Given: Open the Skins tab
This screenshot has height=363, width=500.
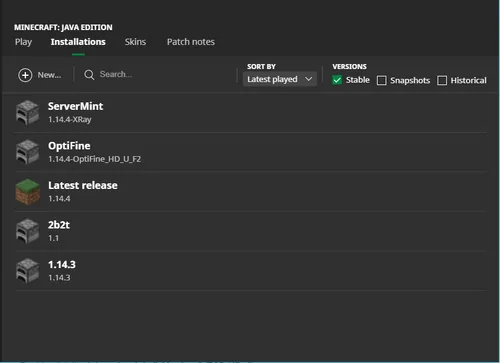Looking at the screenshot, I should (135, 42).
